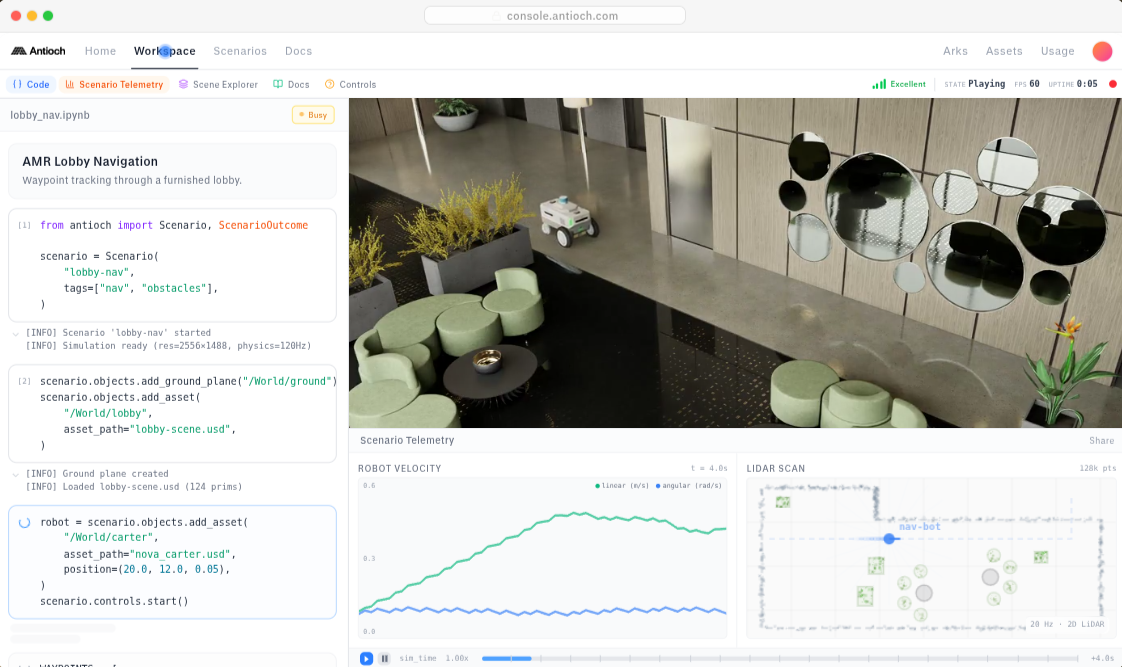This screenshot has height=667, width=1122.
Task: Go to the Scenarios tab
Action: click(240, 51)
